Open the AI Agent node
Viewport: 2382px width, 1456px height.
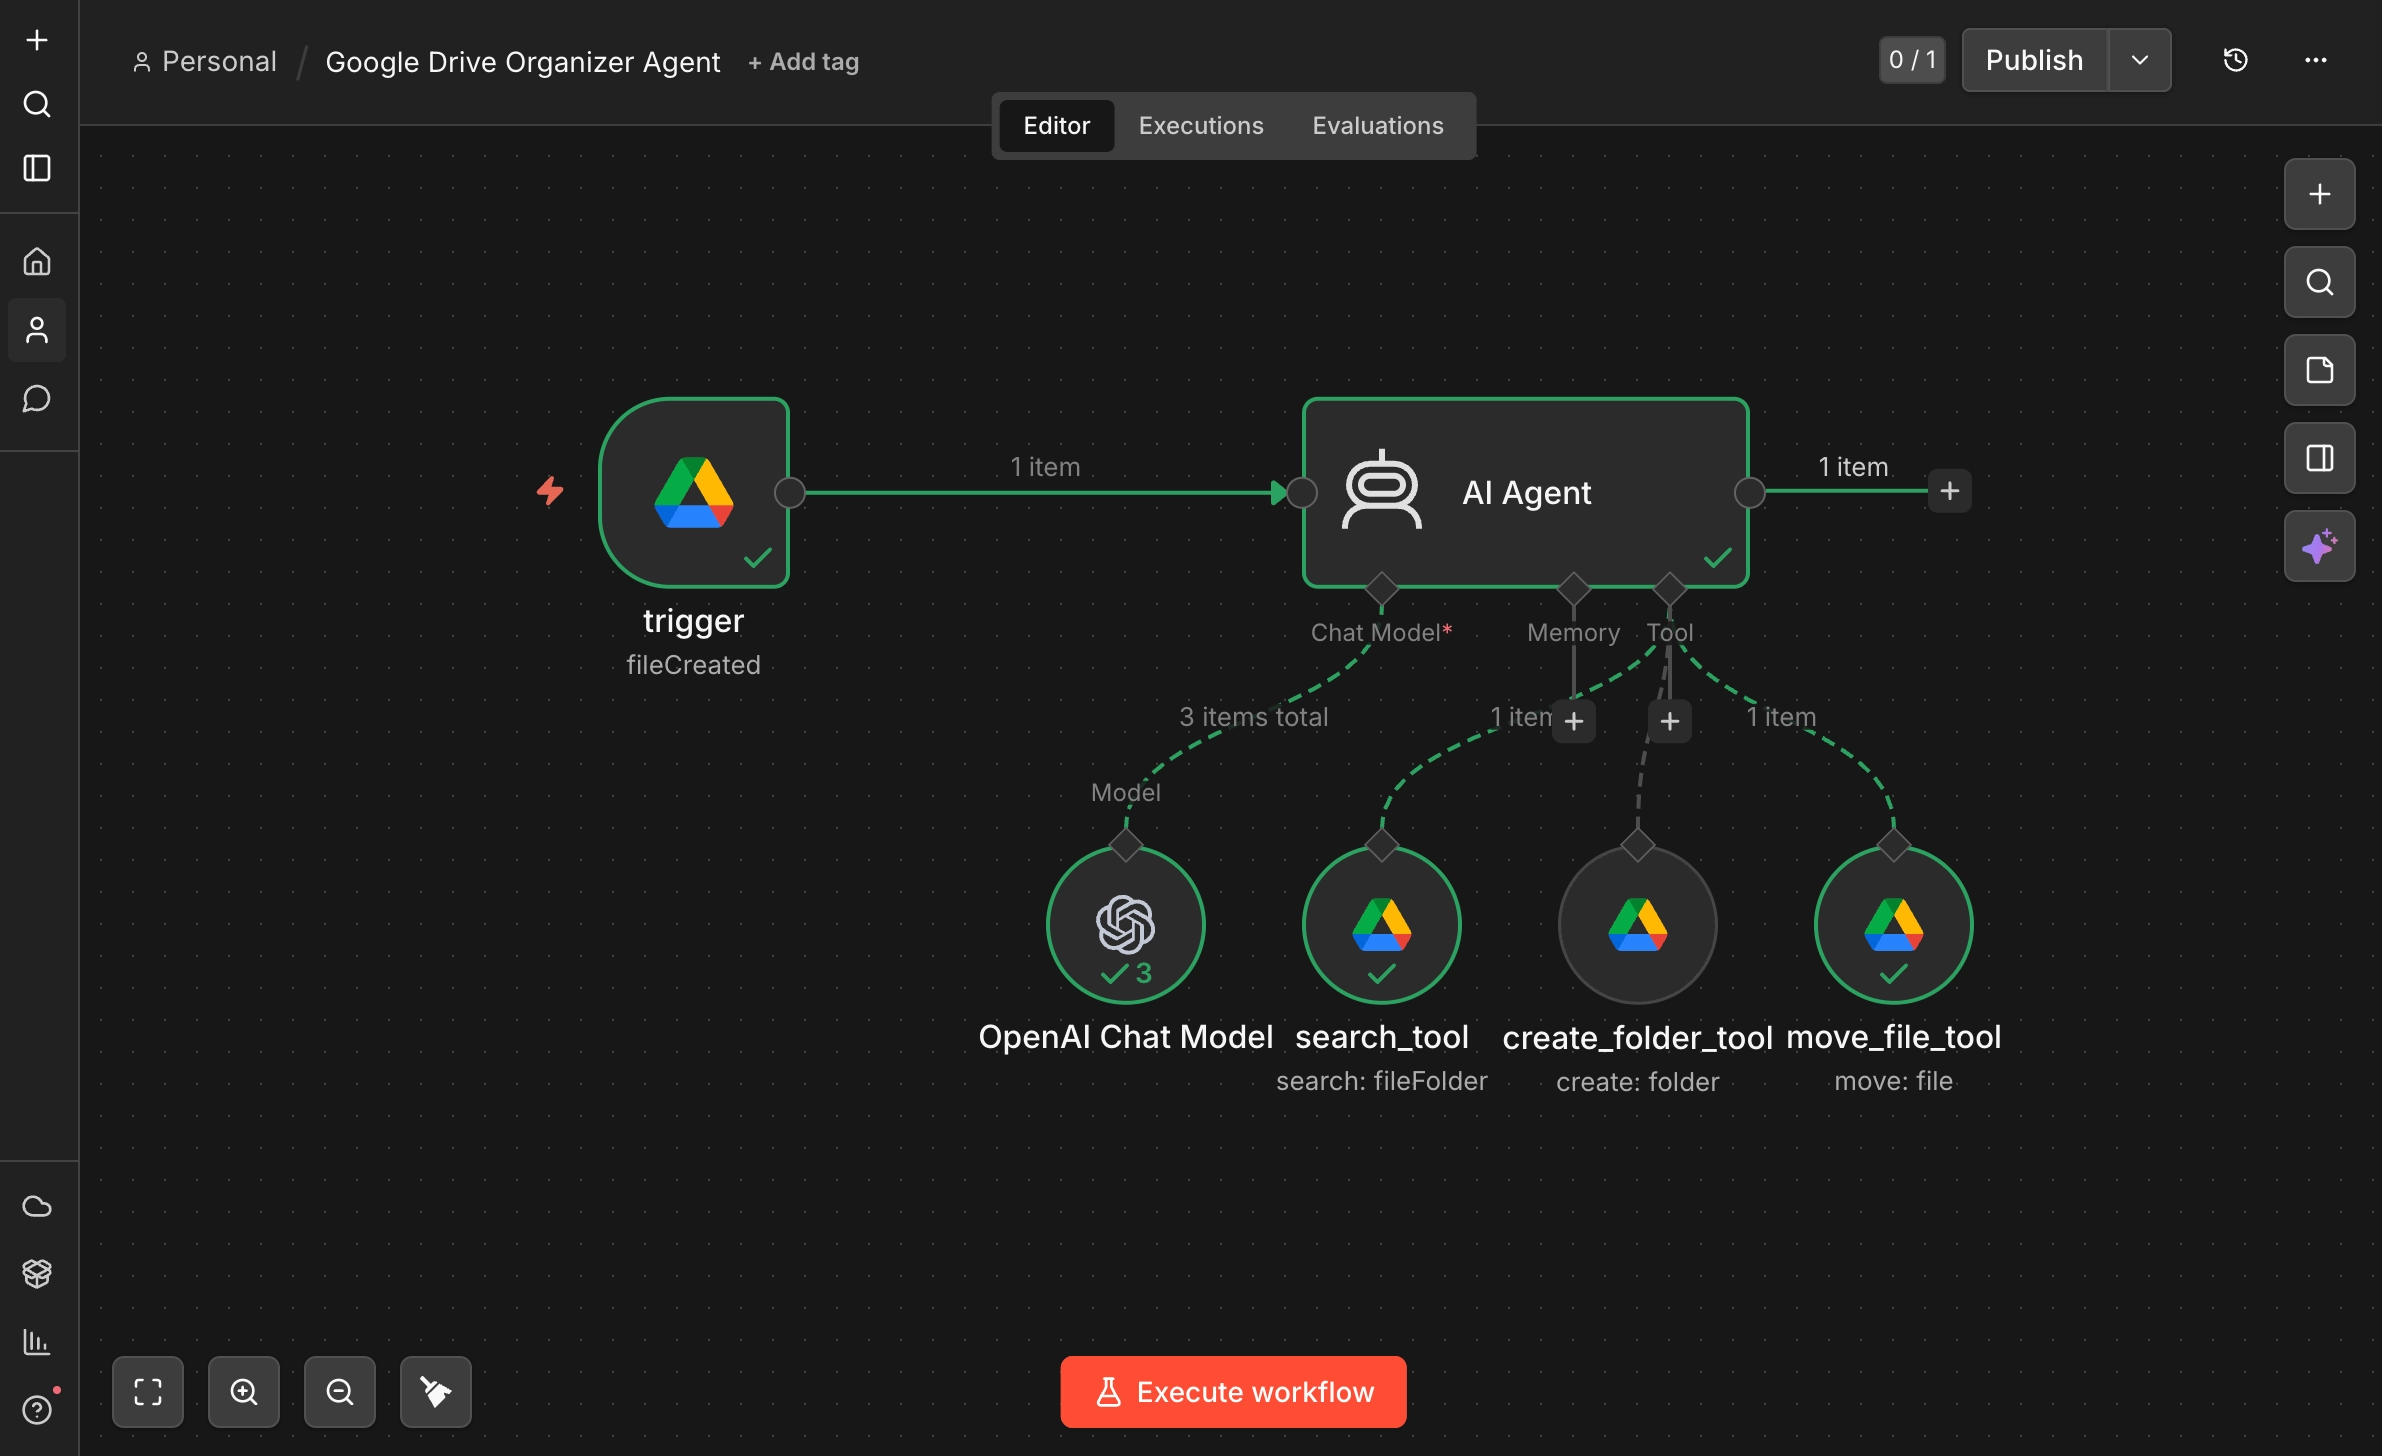pyautogui.click(x=1526, y=492)
